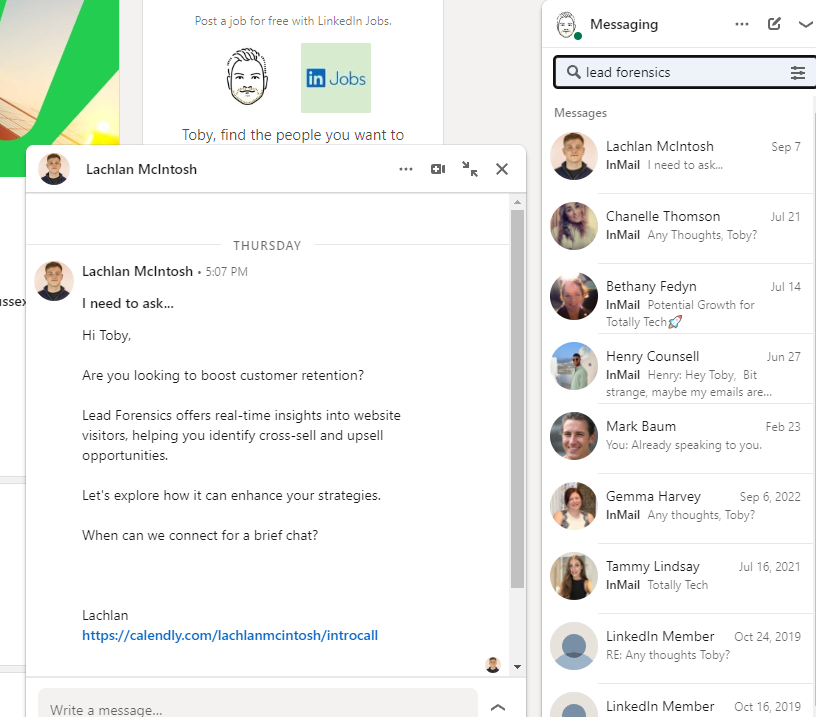This screenshot has height=717, width=816.
Task: Open Chanelle Thomson conversation
Action: click(x=680, y=226)
